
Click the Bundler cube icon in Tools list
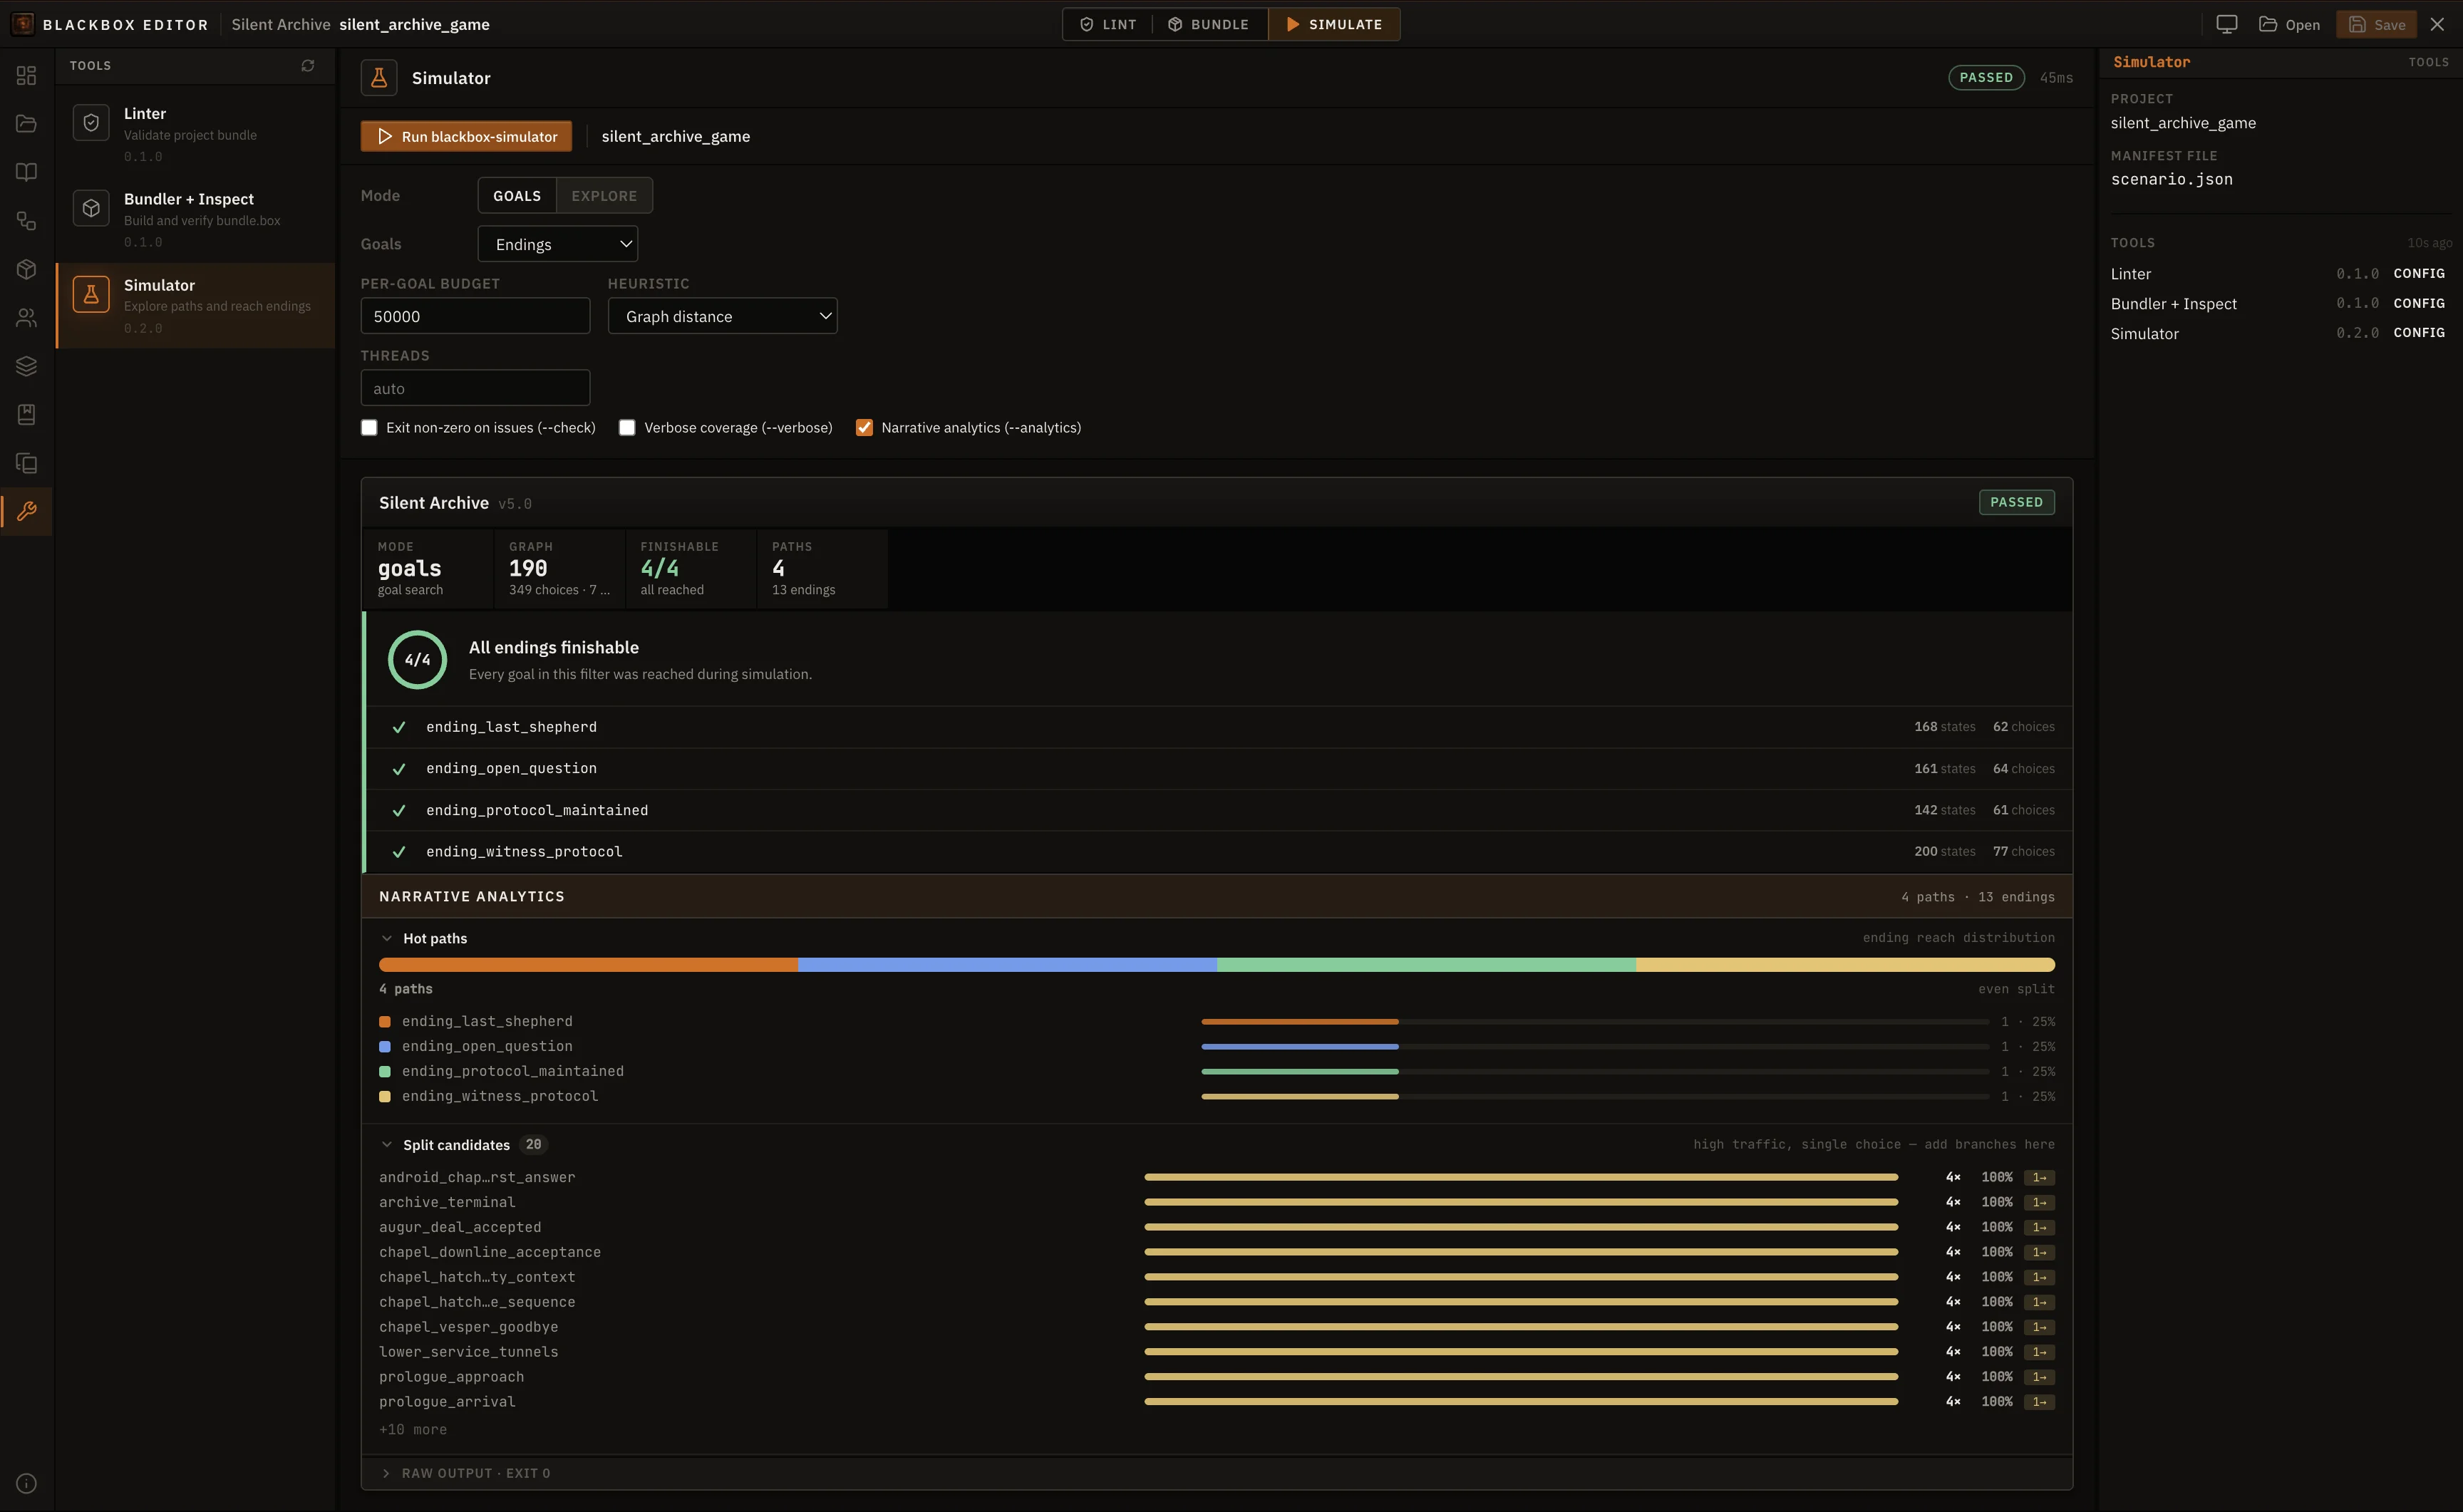[x=91, y=208]
